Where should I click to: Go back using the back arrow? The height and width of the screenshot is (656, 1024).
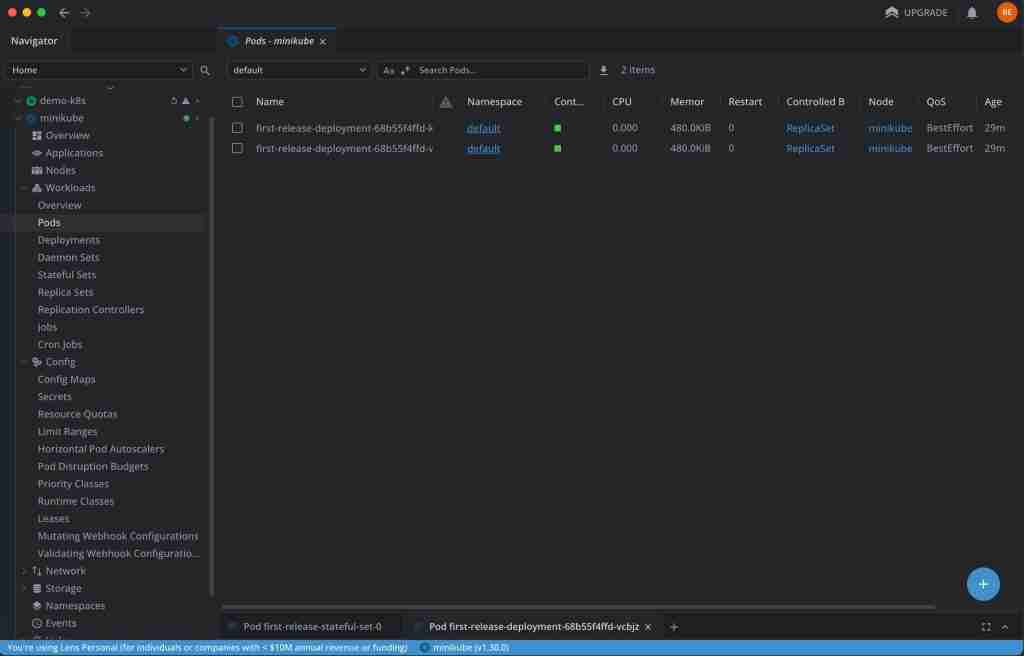click(x=64, y=13)
